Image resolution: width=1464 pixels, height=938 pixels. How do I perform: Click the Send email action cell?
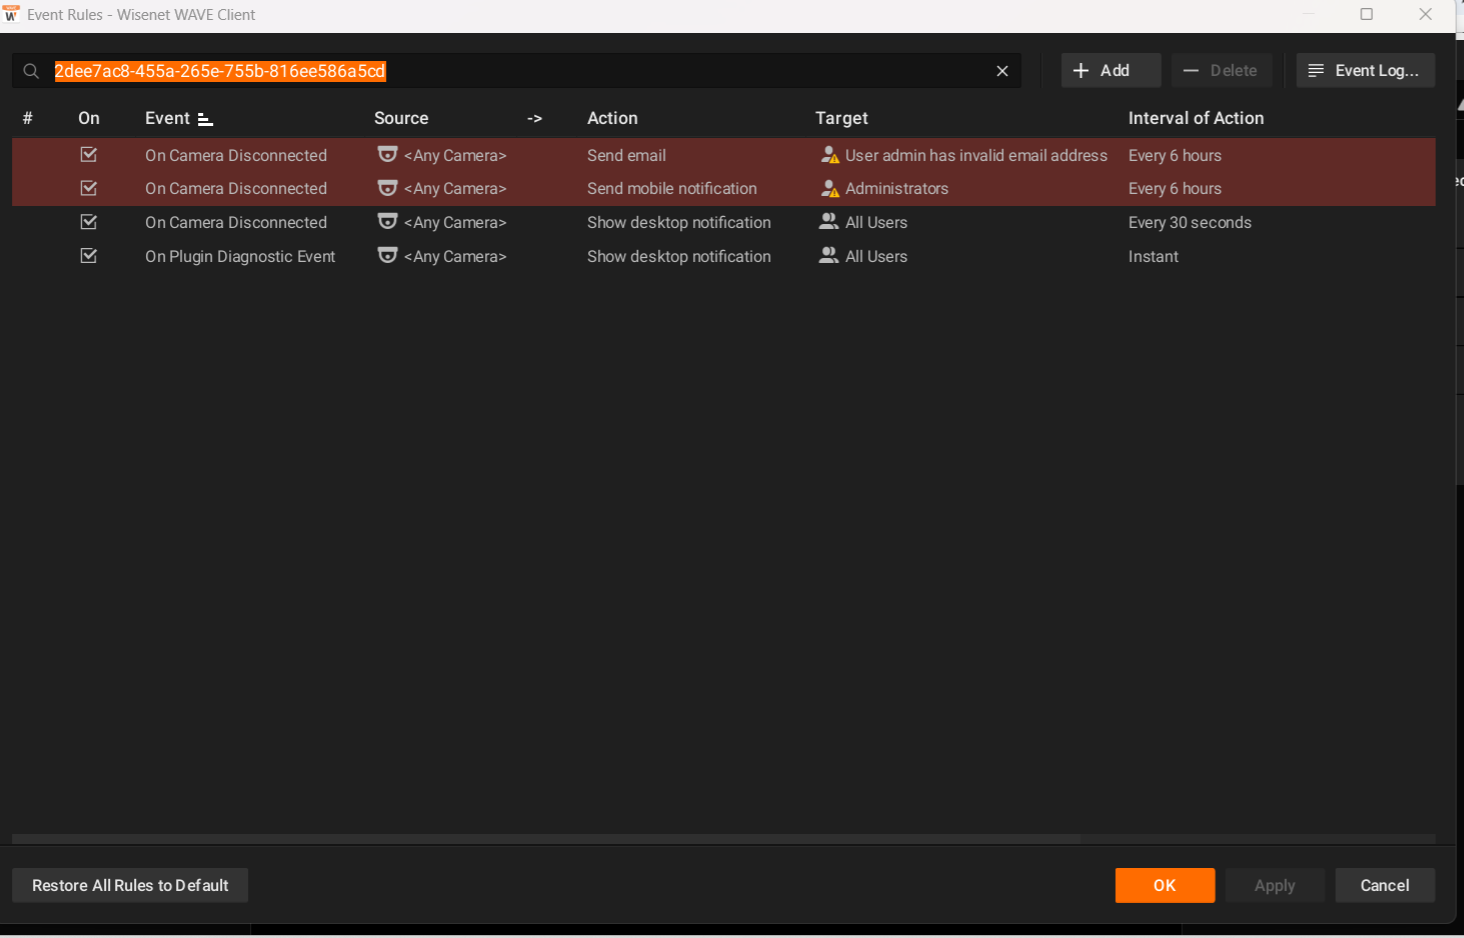tap(626, 155)
